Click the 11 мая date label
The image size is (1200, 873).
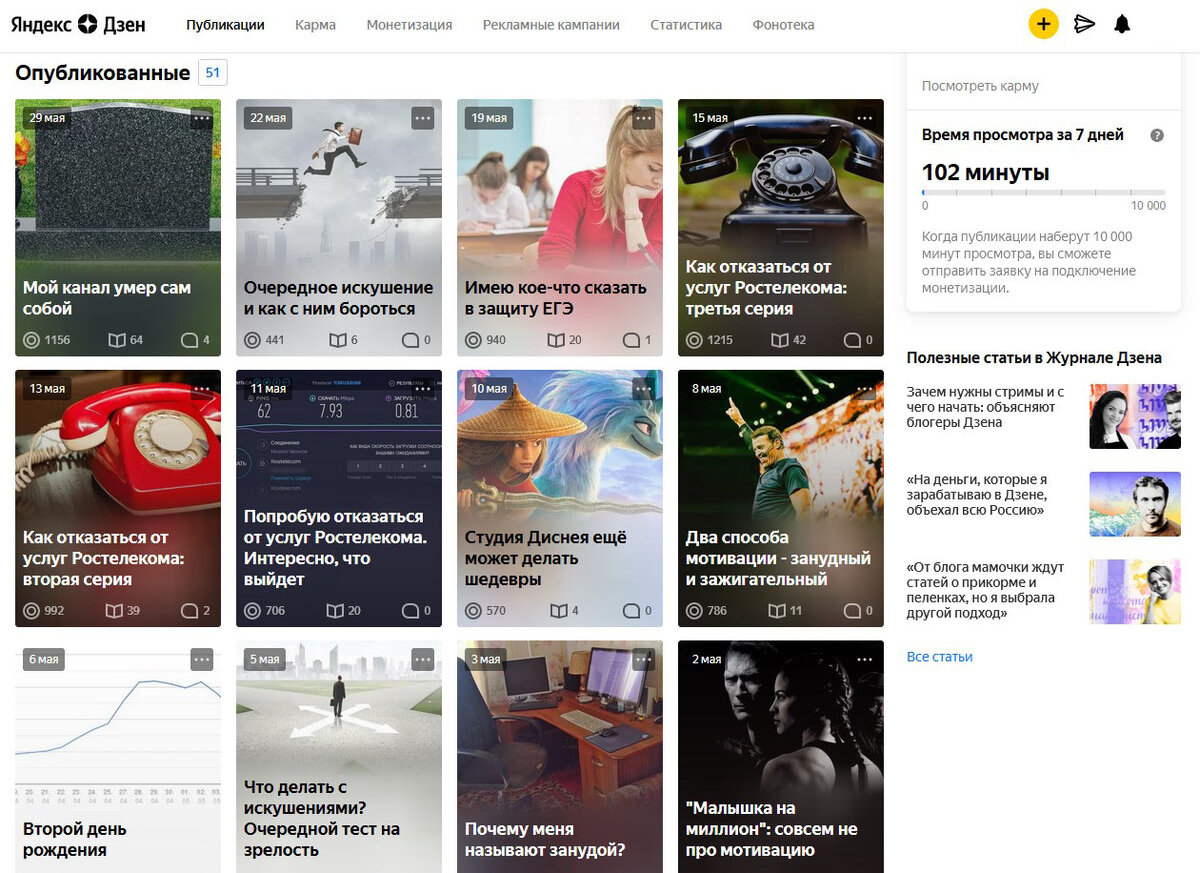[268, 388]
